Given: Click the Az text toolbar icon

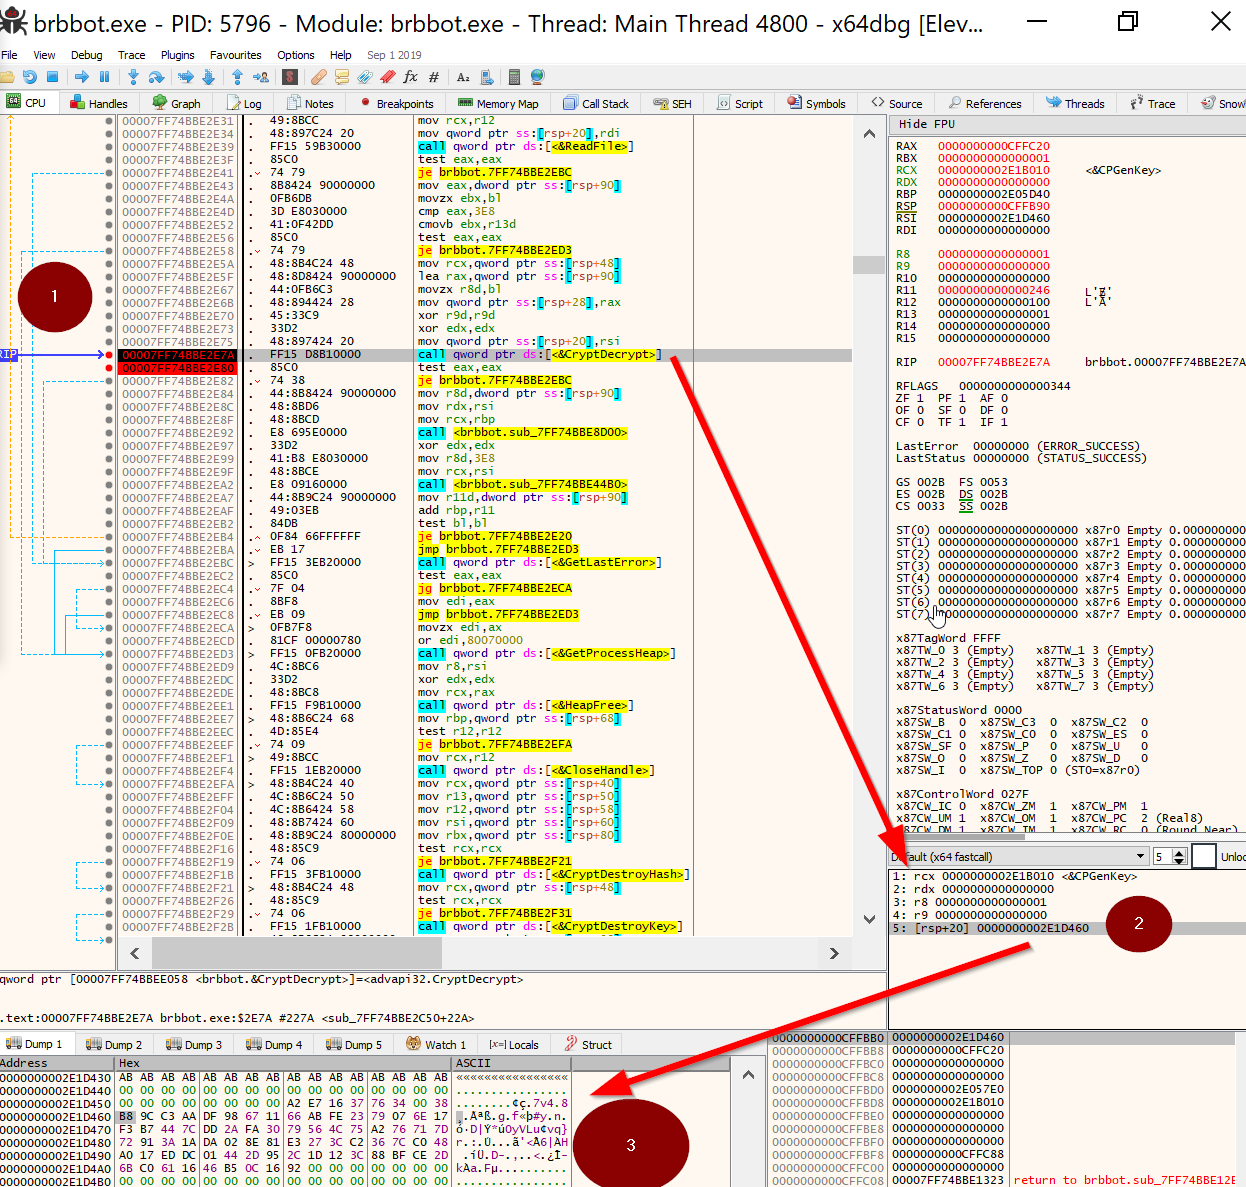Looking at the screenshot, I should (463, 76).
